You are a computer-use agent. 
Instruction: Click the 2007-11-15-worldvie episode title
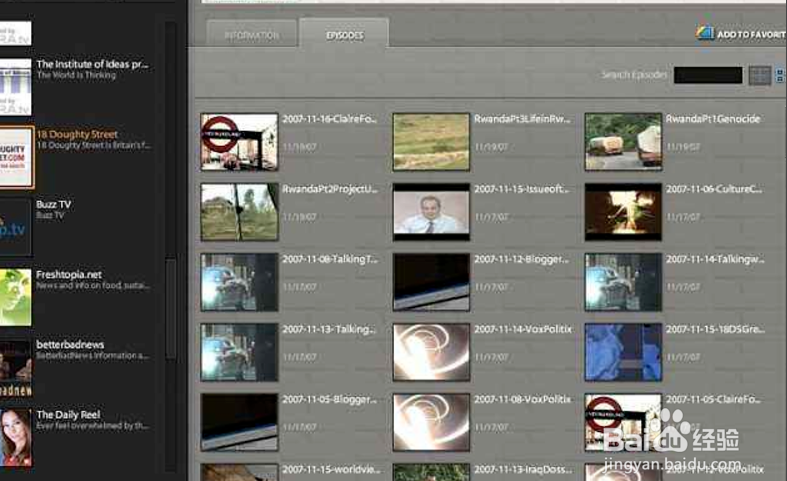[331, 469]
